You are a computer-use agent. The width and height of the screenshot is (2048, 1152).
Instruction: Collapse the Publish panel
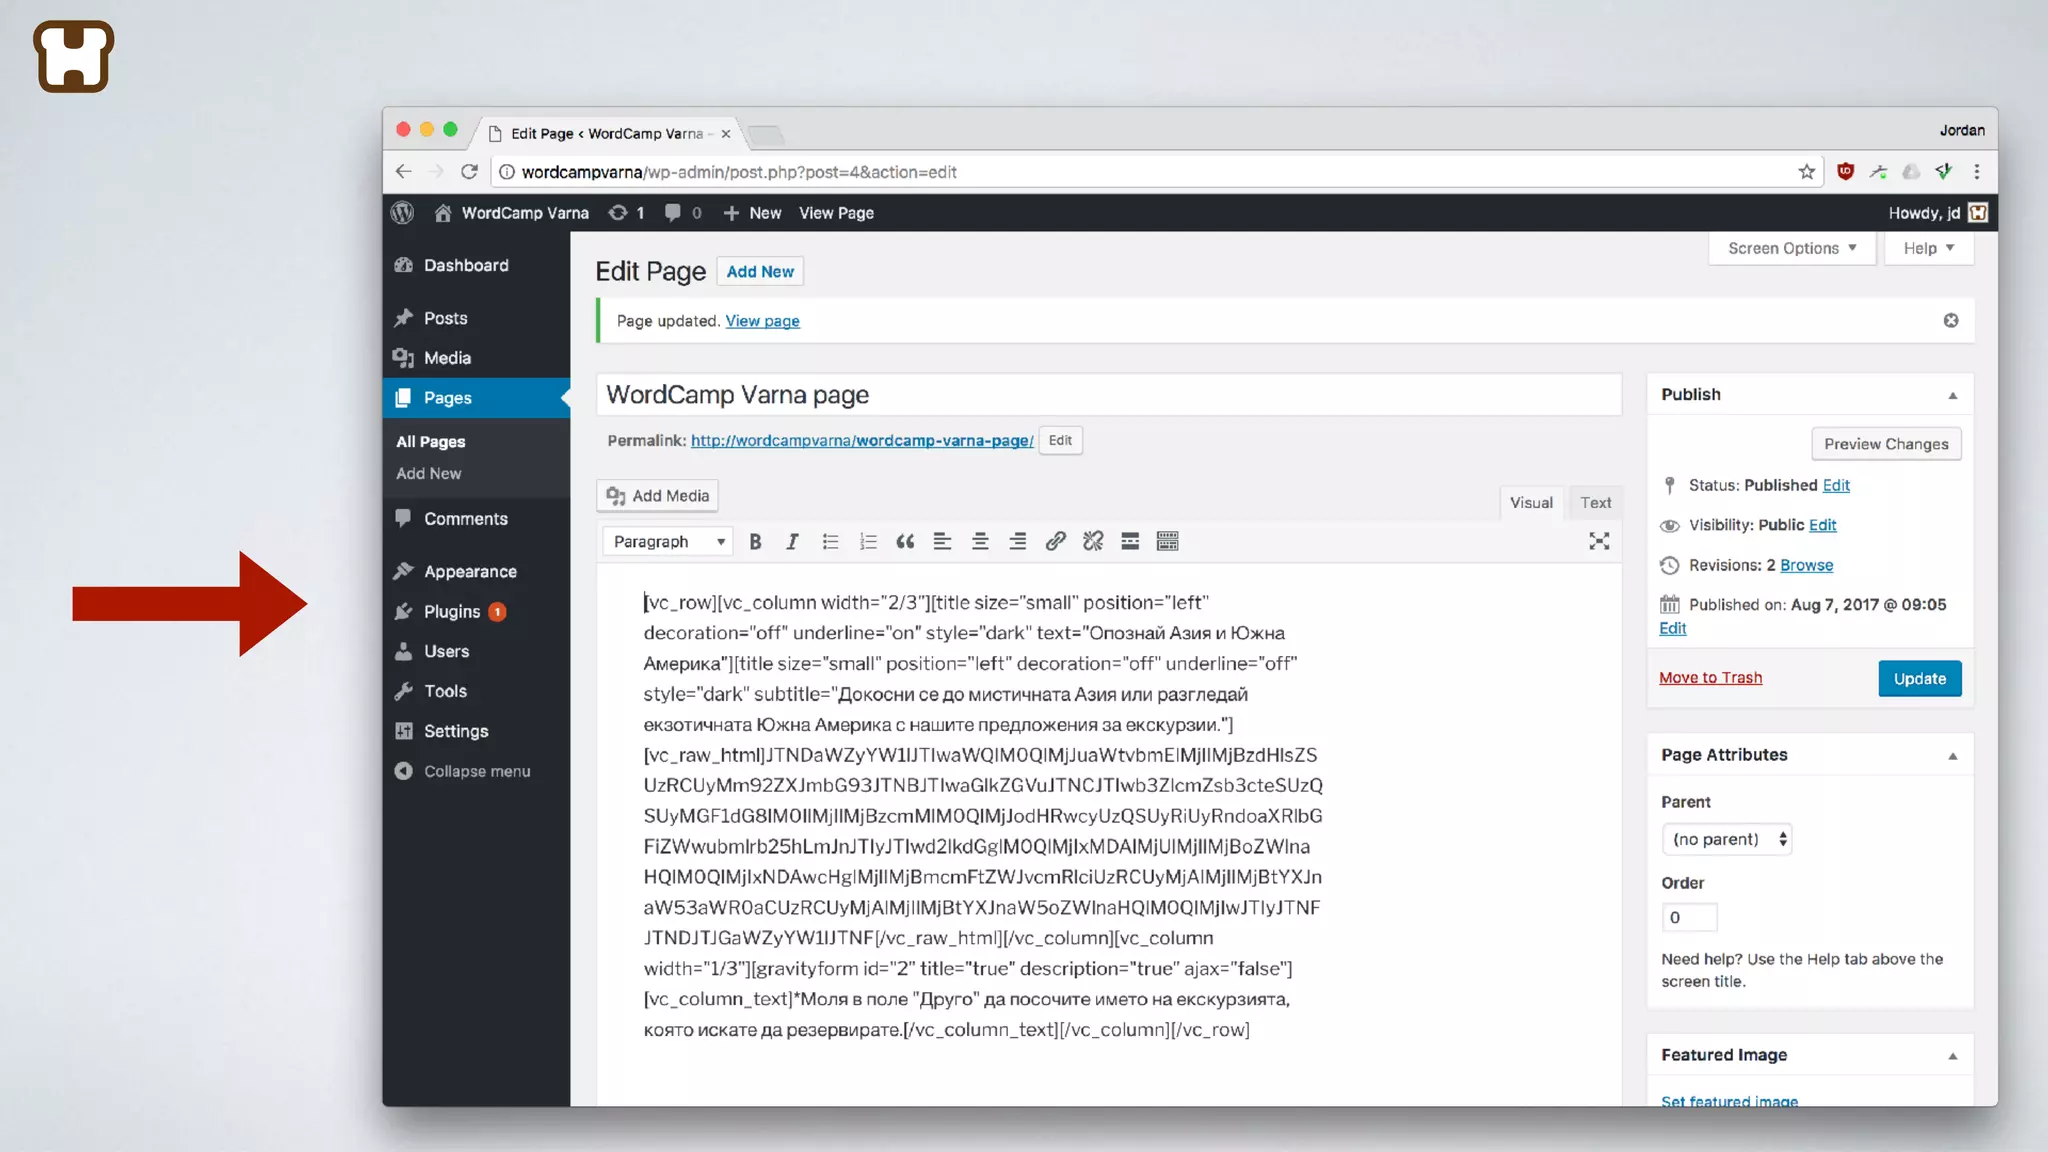point(1952,395)
